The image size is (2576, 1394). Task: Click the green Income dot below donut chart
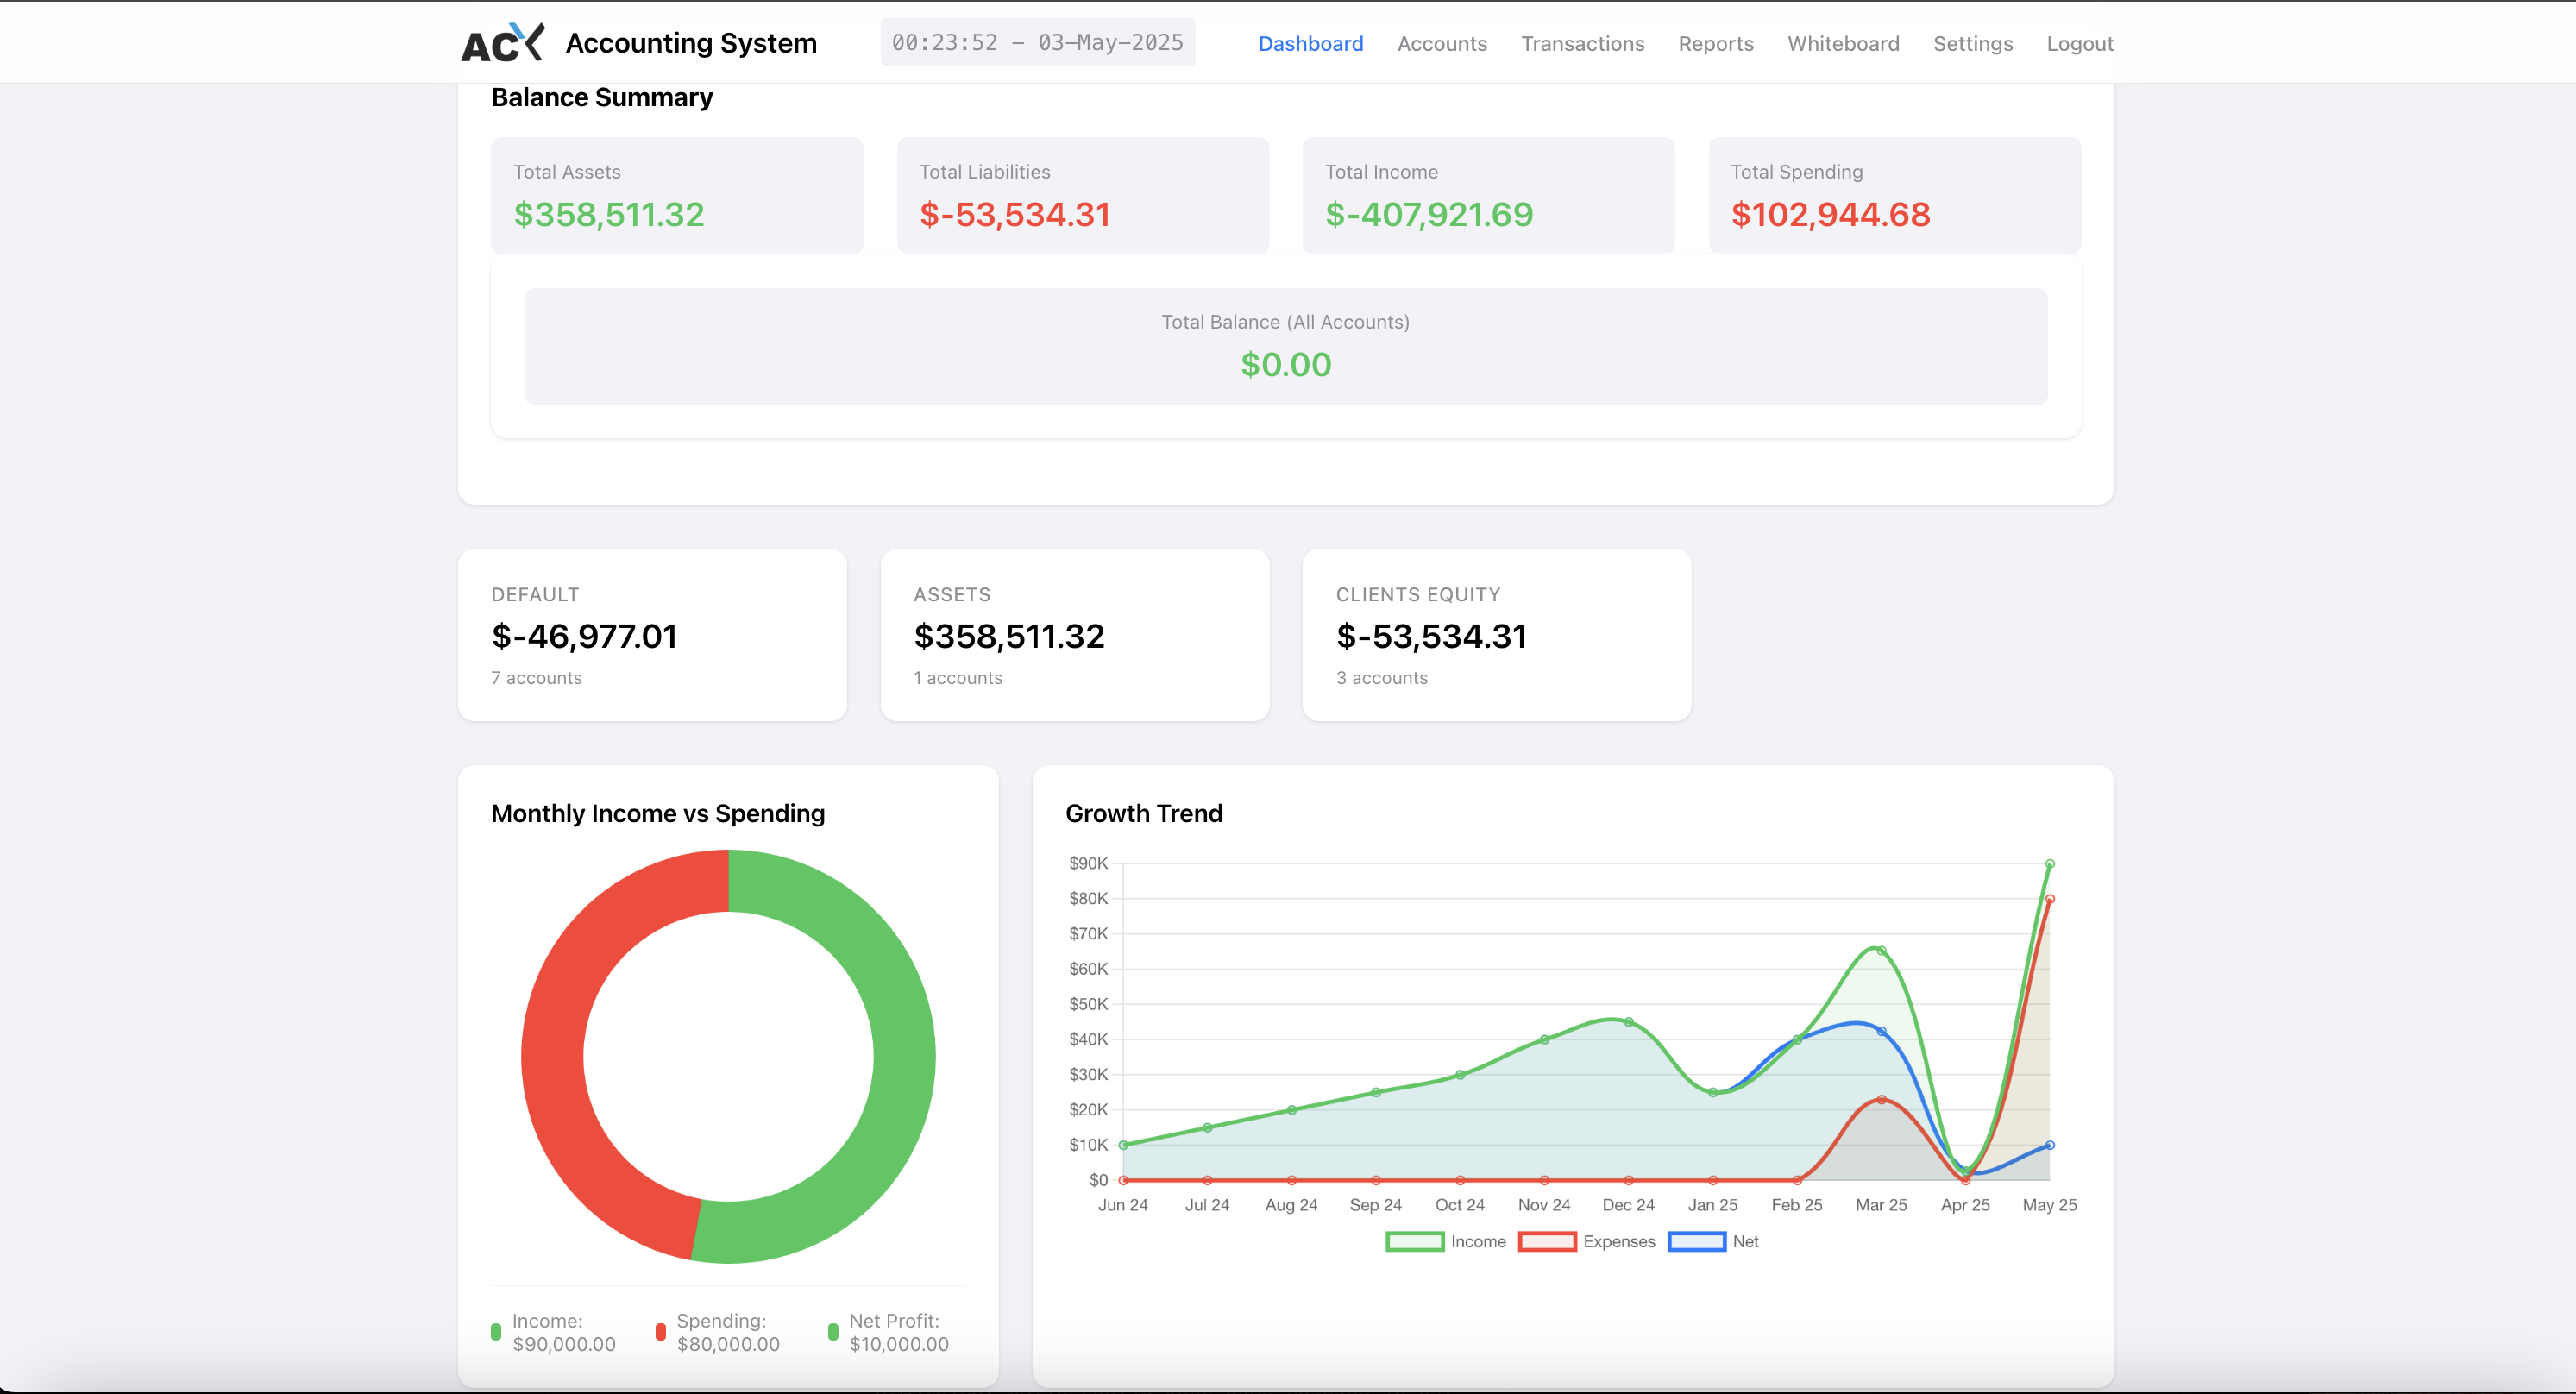tap(496, 1332)
